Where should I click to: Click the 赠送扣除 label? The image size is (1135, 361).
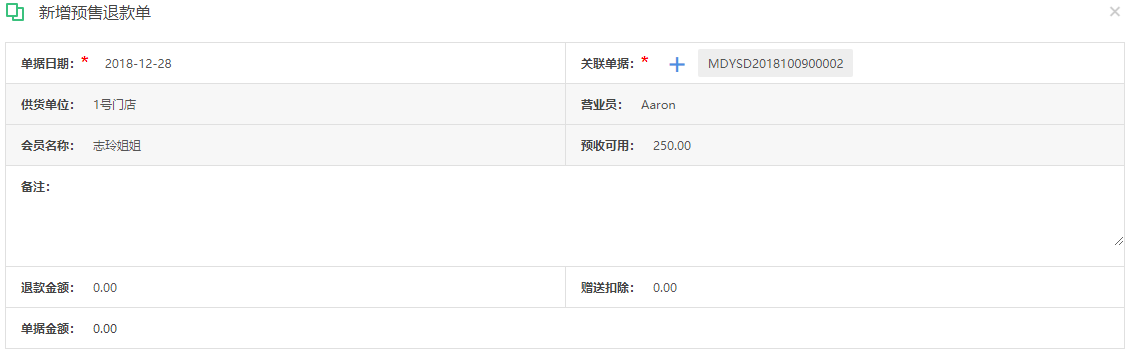click(x=607, y=288)
